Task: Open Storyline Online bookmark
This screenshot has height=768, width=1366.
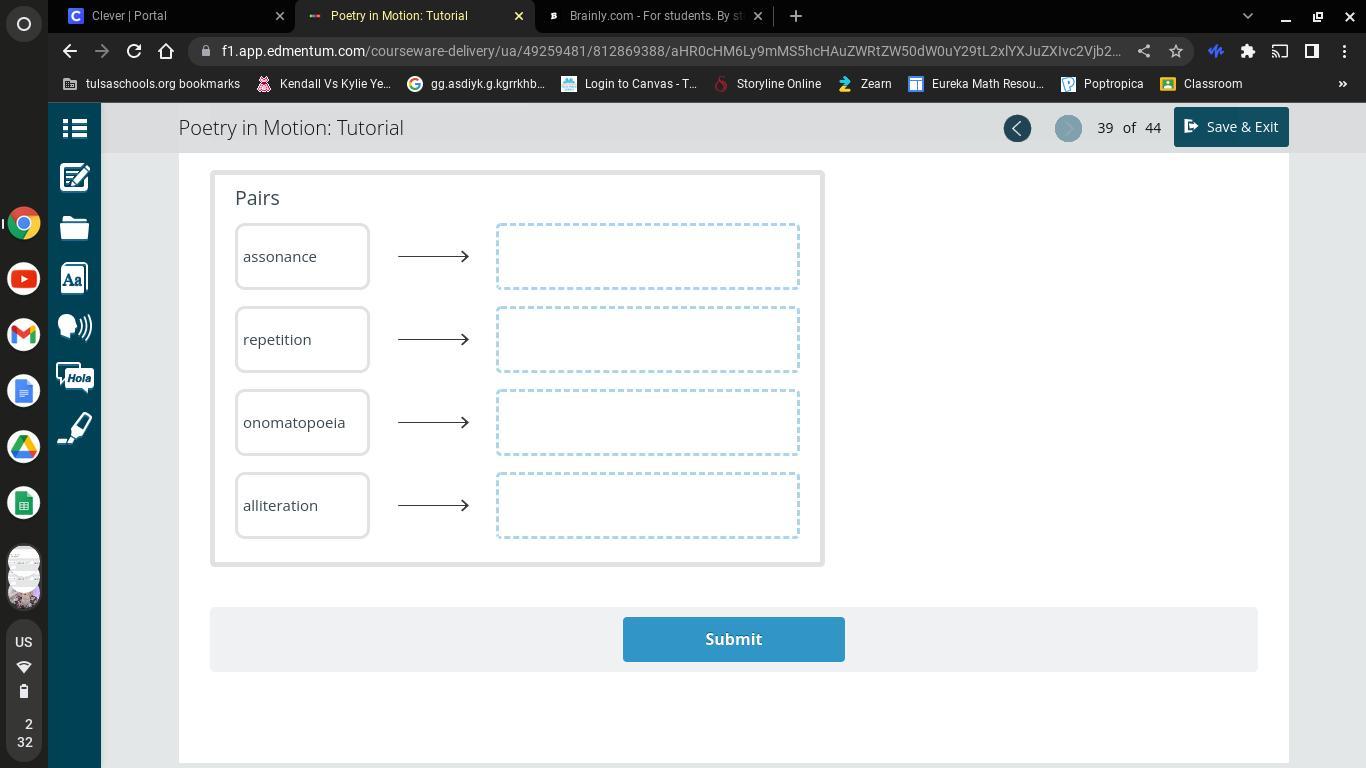Action: [x=768, y=84]
